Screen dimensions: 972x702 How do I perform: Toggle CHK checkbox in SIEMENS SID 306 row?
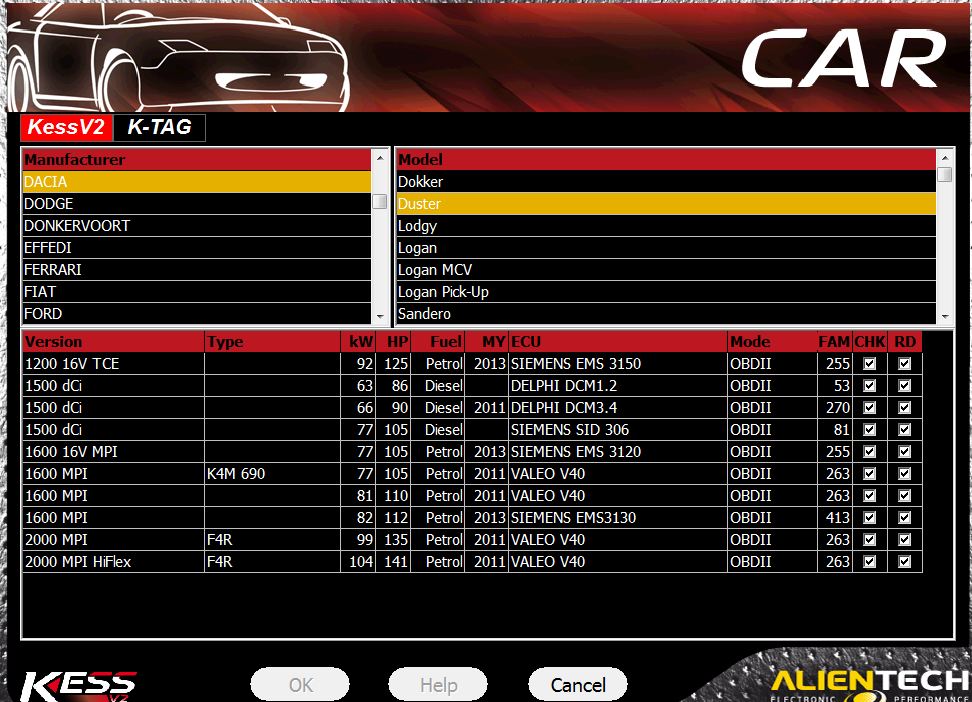coord(870,430)
